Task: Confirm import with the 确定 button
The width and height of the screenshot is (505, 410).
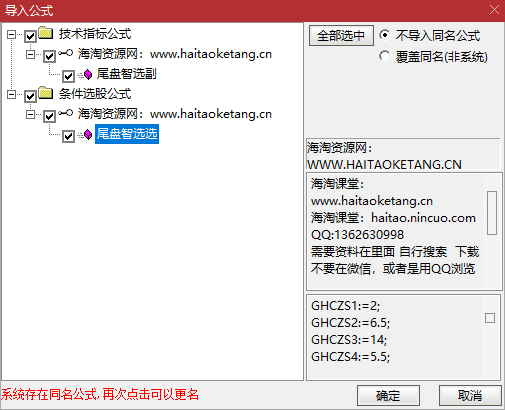Action: point(388,396)
